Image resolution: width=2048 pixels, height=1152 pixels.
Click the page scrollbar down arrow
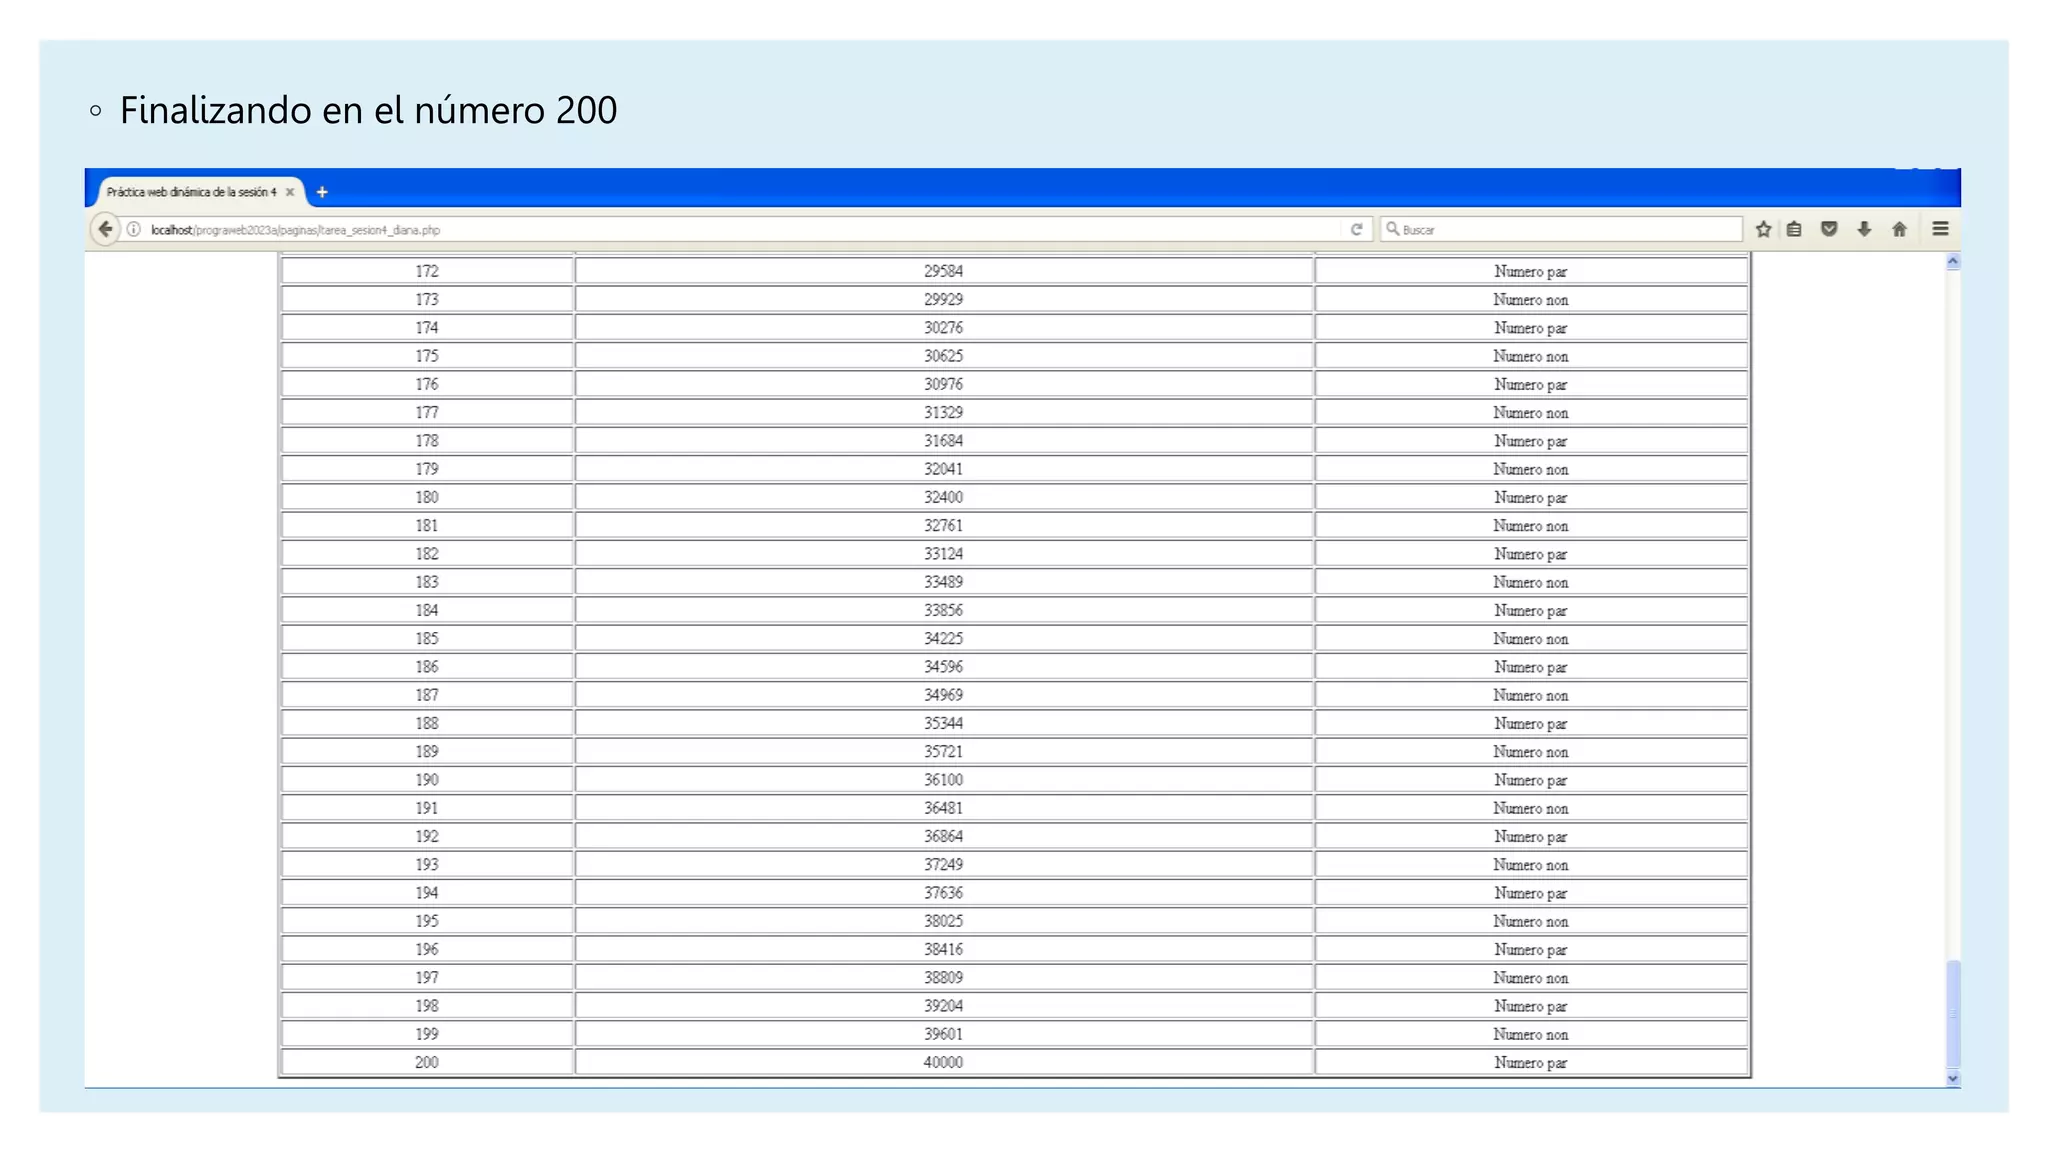pos(1953,1079)
